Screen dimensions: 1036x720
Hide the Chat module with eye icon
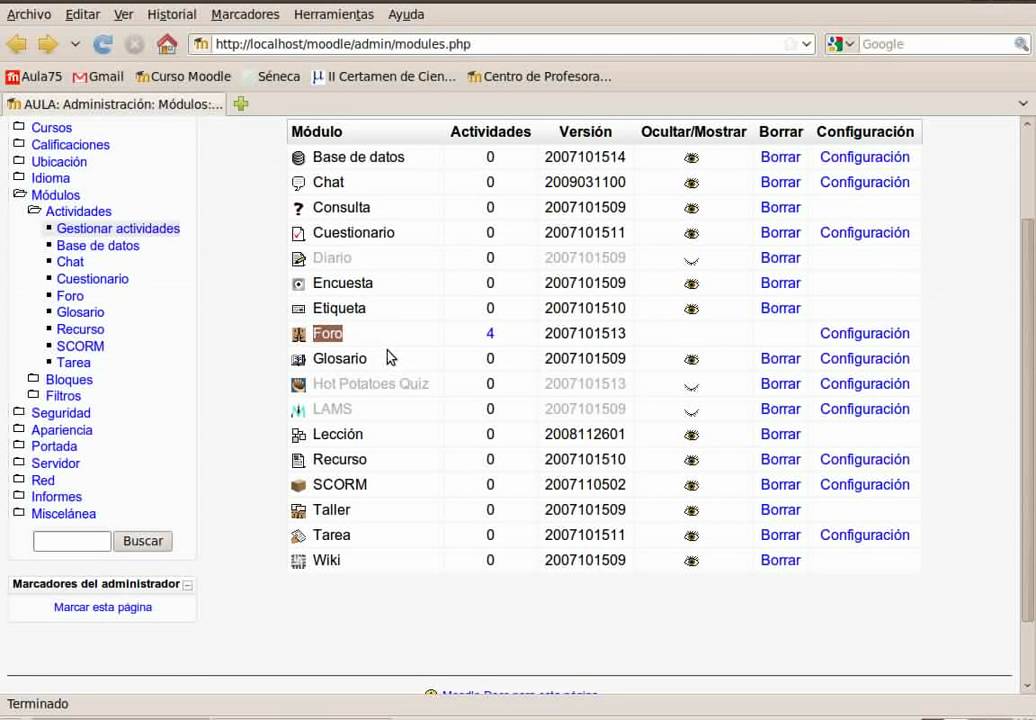691,183
